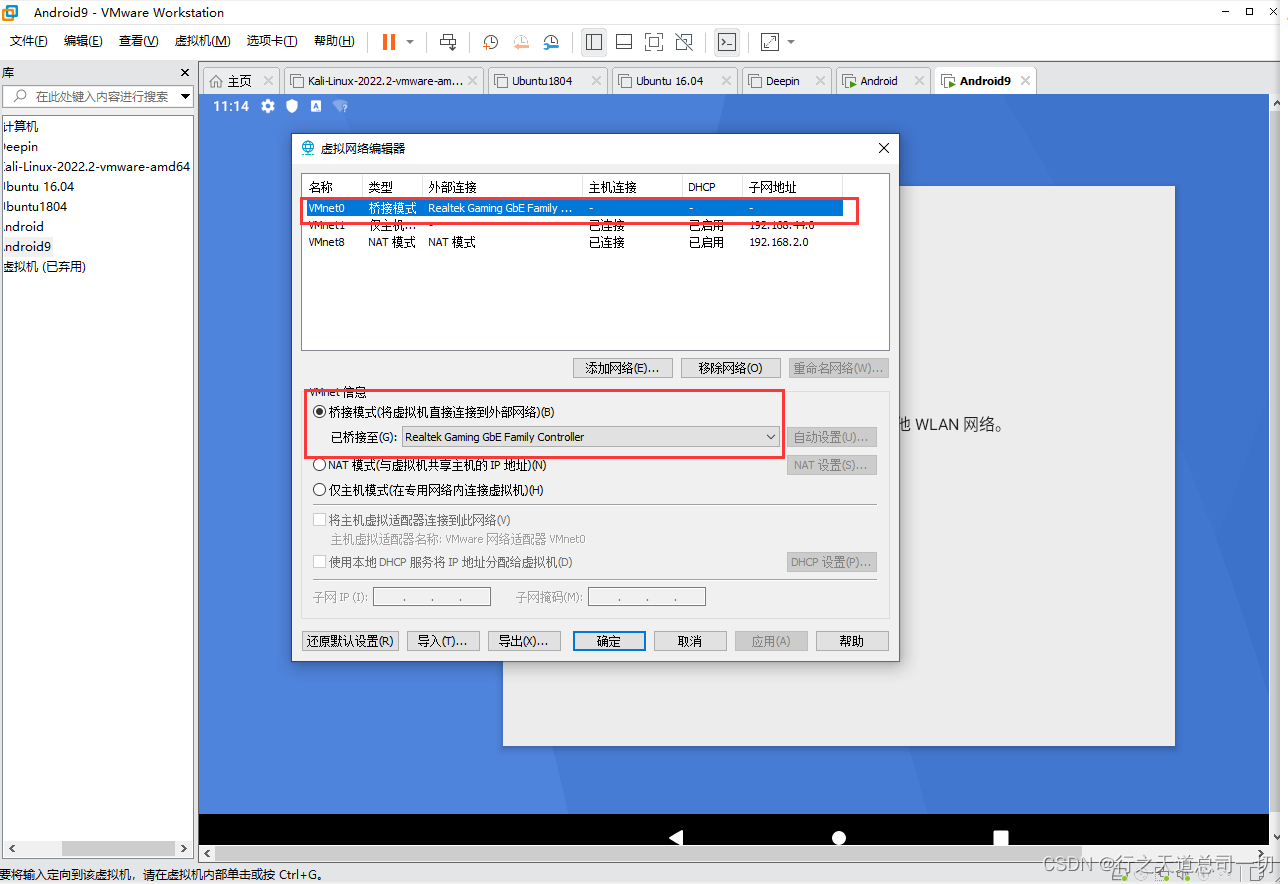
Task: Confirm with the 确定 button
Action: pos(609,641)
